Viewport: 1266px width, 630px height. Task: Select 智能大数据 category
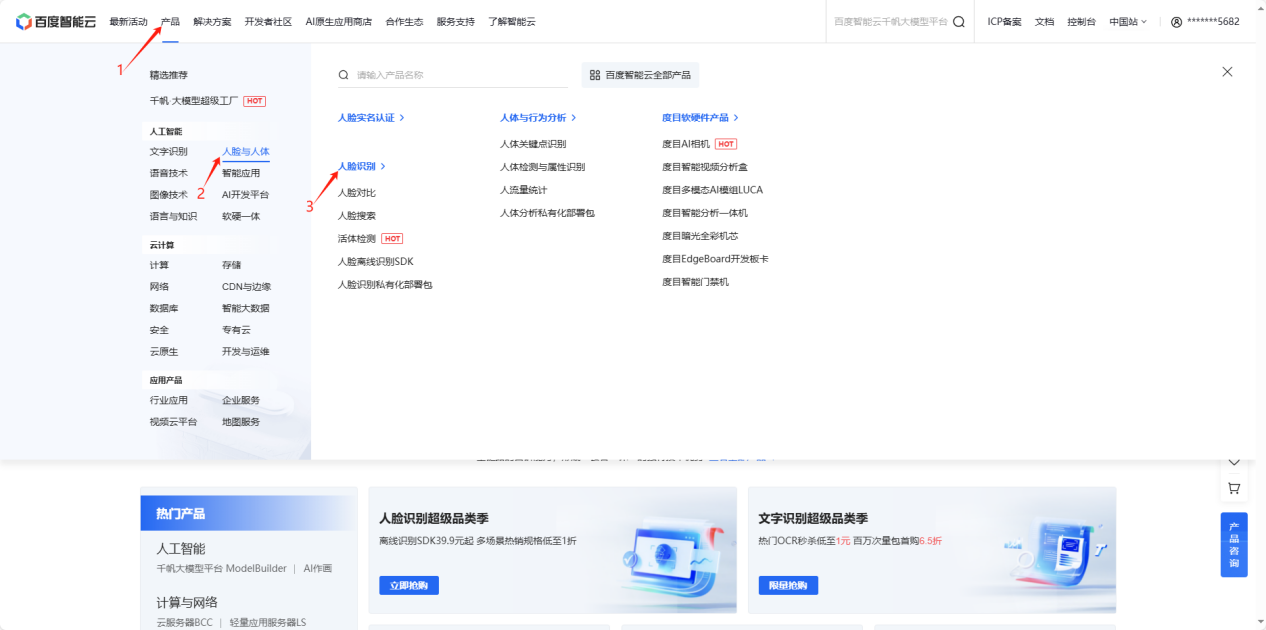pos(246,308)
